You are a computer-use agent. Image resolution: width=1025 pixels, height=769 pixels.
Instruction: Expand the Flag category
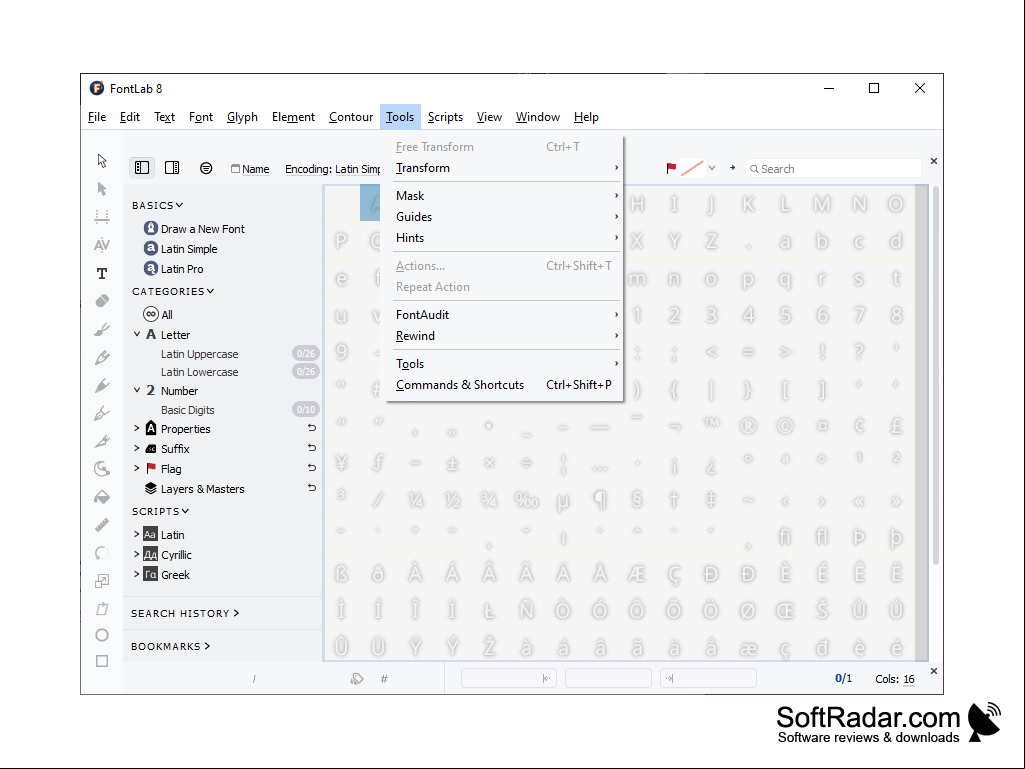[x=137, y=468]
